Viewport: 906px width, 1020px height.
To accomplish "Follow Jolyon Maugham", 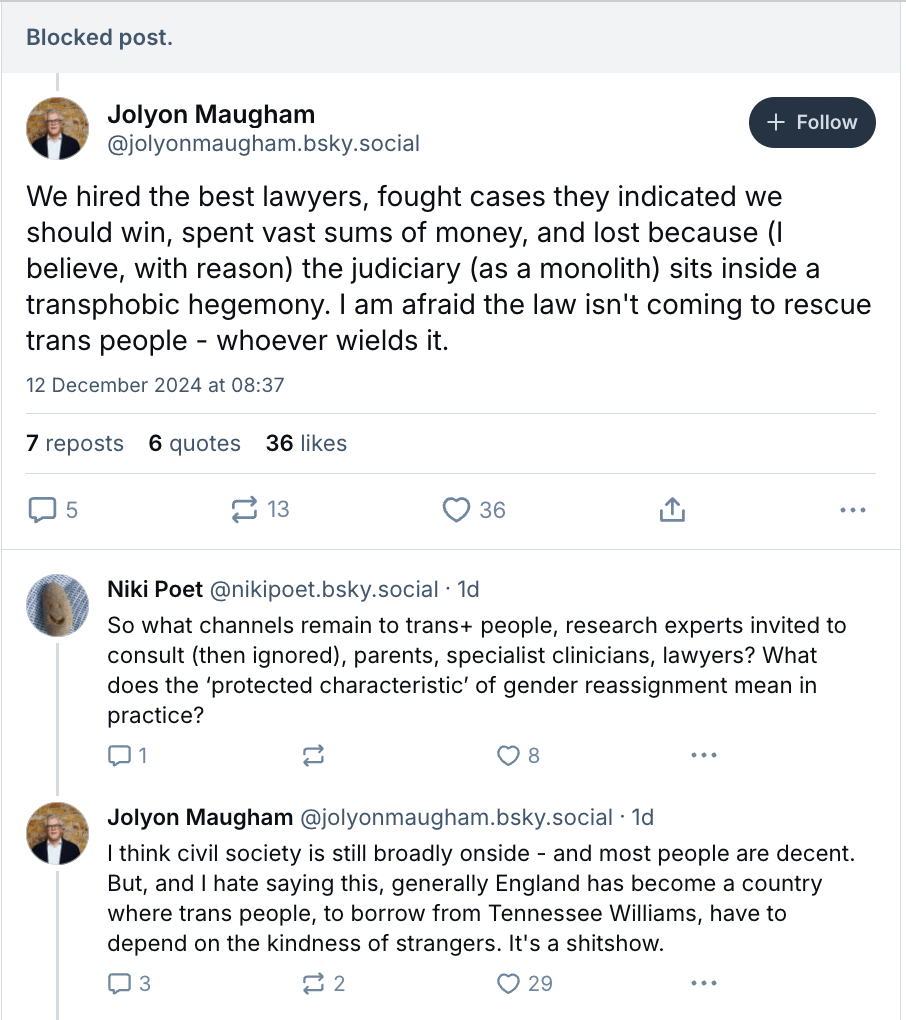I will pyautogui.click(x=812, y=122).
